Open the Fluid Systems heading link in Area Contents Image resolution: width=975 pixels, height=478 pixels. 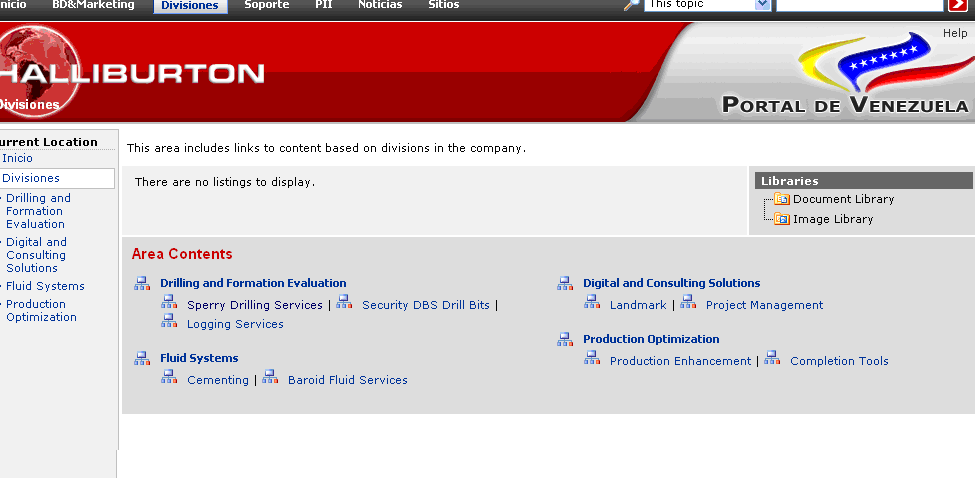tap(199, 358)
